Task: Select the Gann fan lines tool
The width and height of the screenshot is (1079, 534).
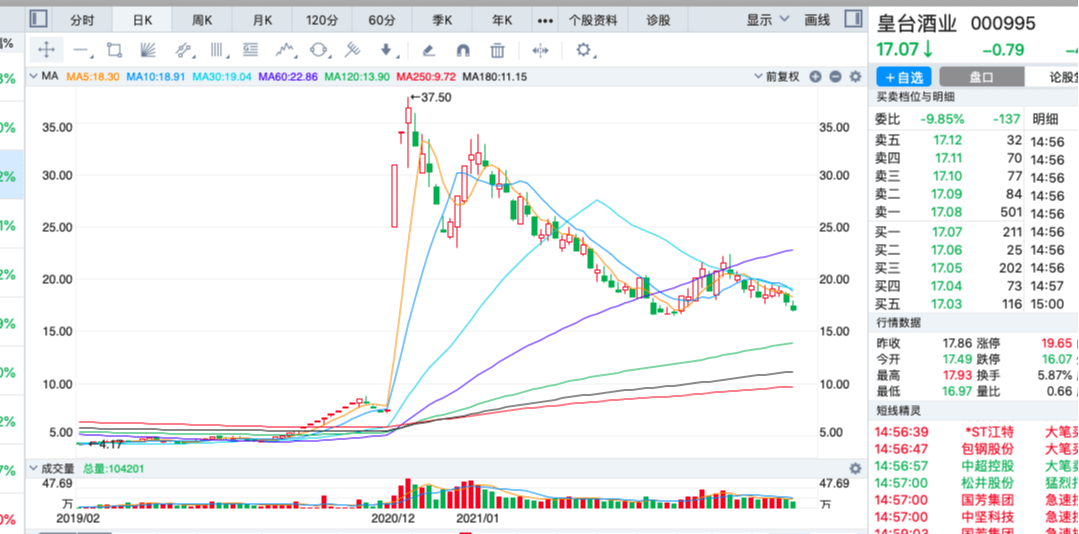Action: point(148,50)
